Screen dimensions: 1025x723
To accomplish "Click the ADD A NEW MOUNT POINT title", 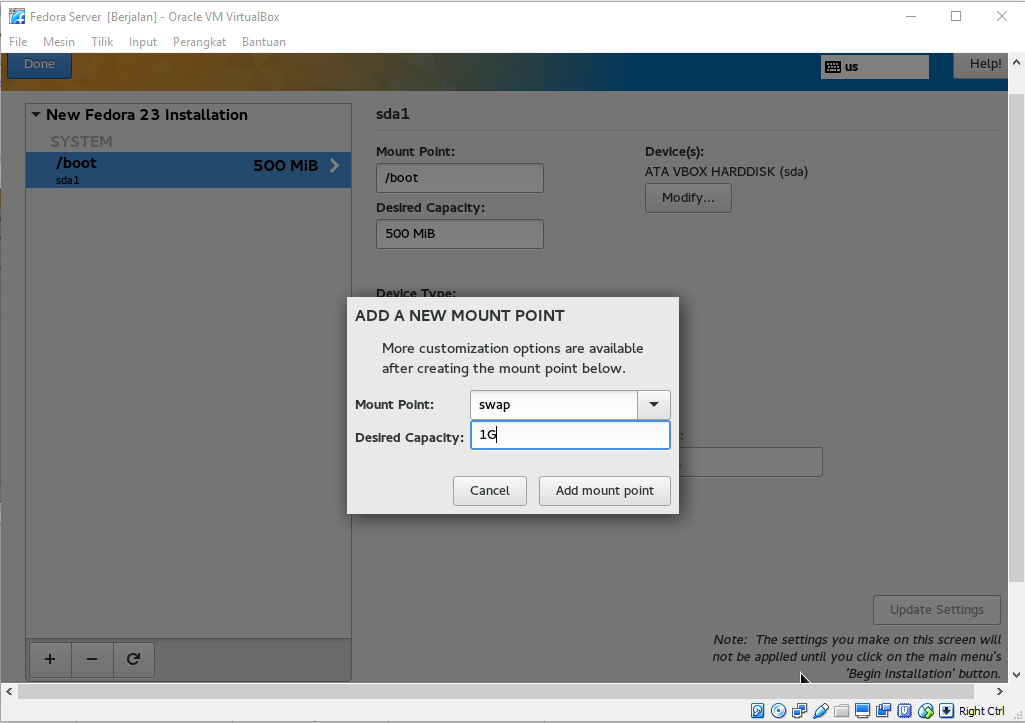I will (x=460, y=316).
